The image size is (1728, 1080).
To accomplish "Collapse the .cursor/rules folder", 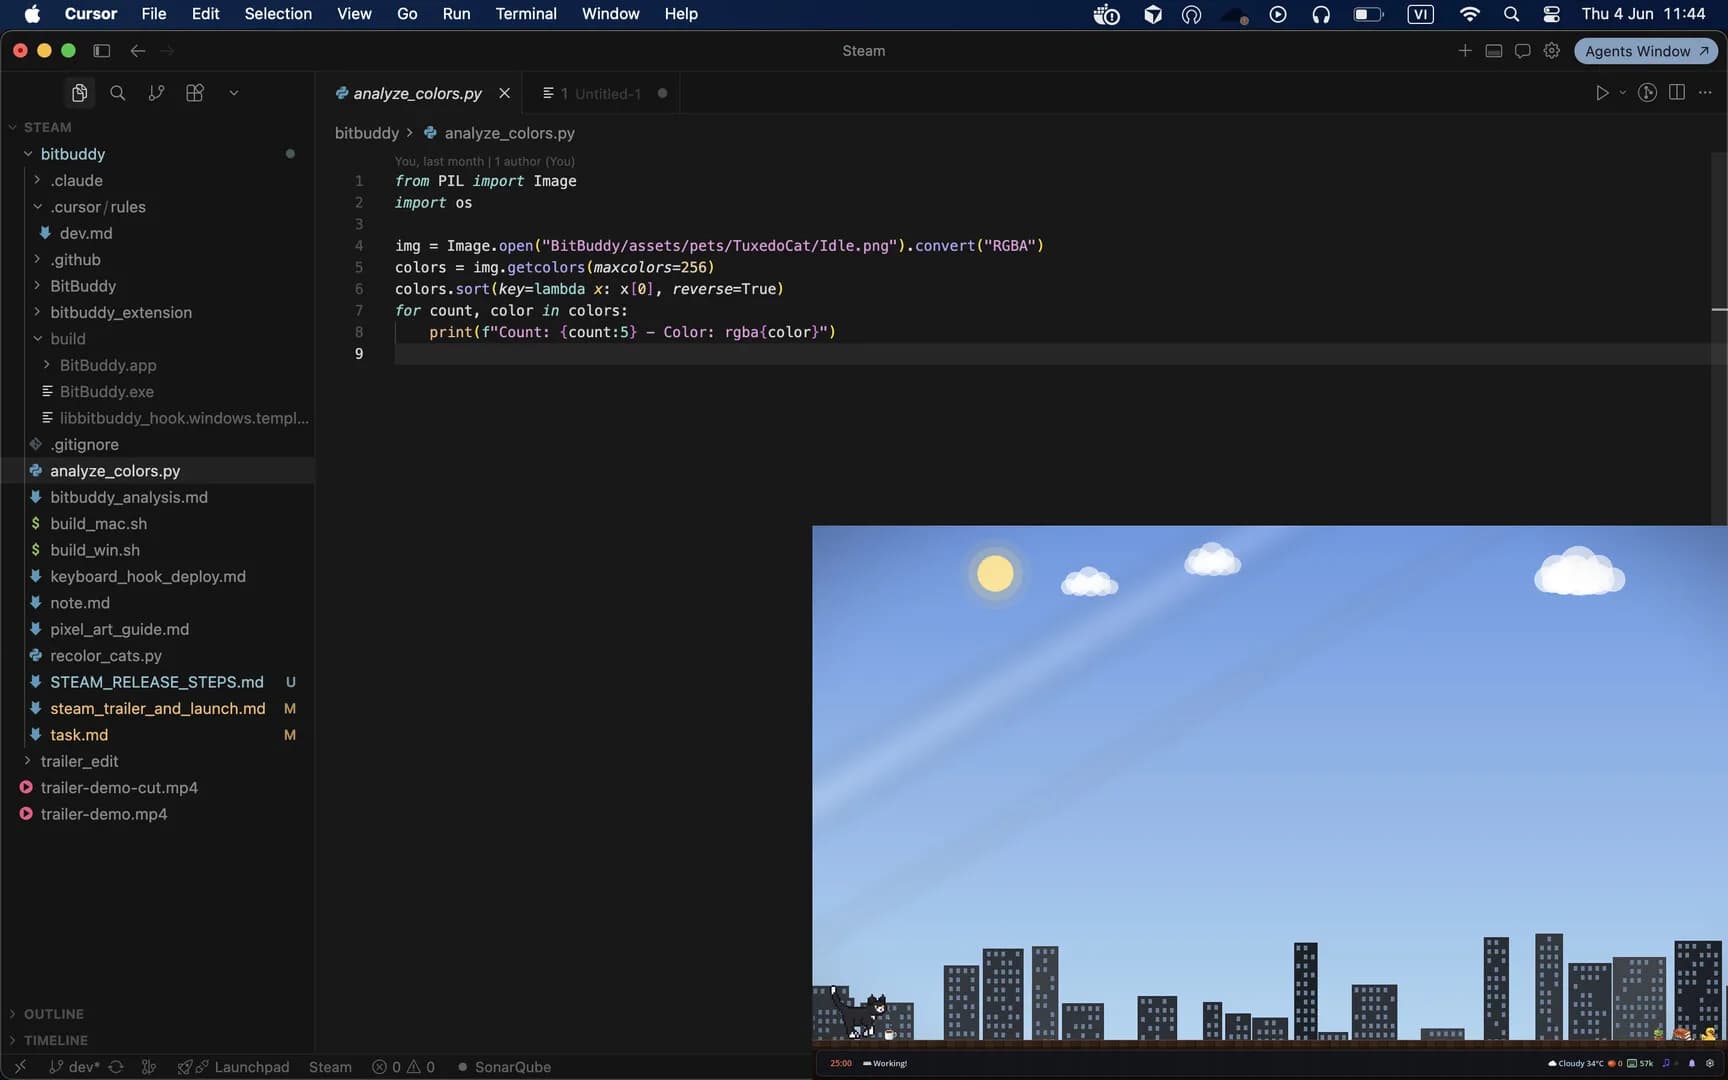I will (x=158, y=207).
